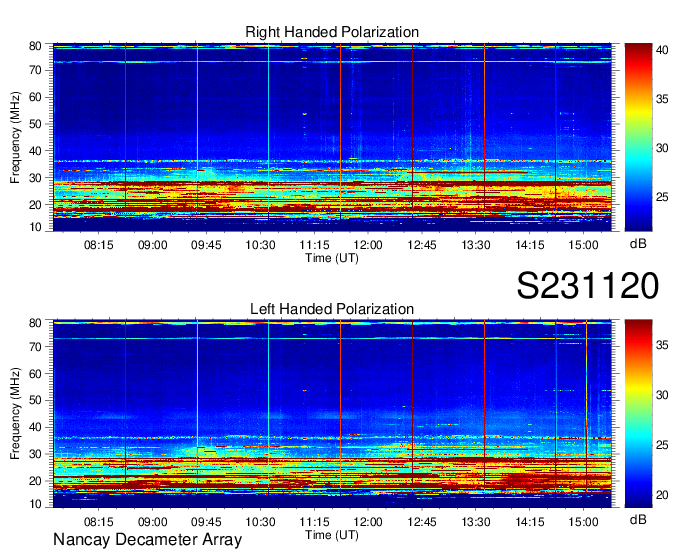The image size is (680, 552).
Task: Click the 08:15 time tick of the left-handed plot
Action: point(98,522)
